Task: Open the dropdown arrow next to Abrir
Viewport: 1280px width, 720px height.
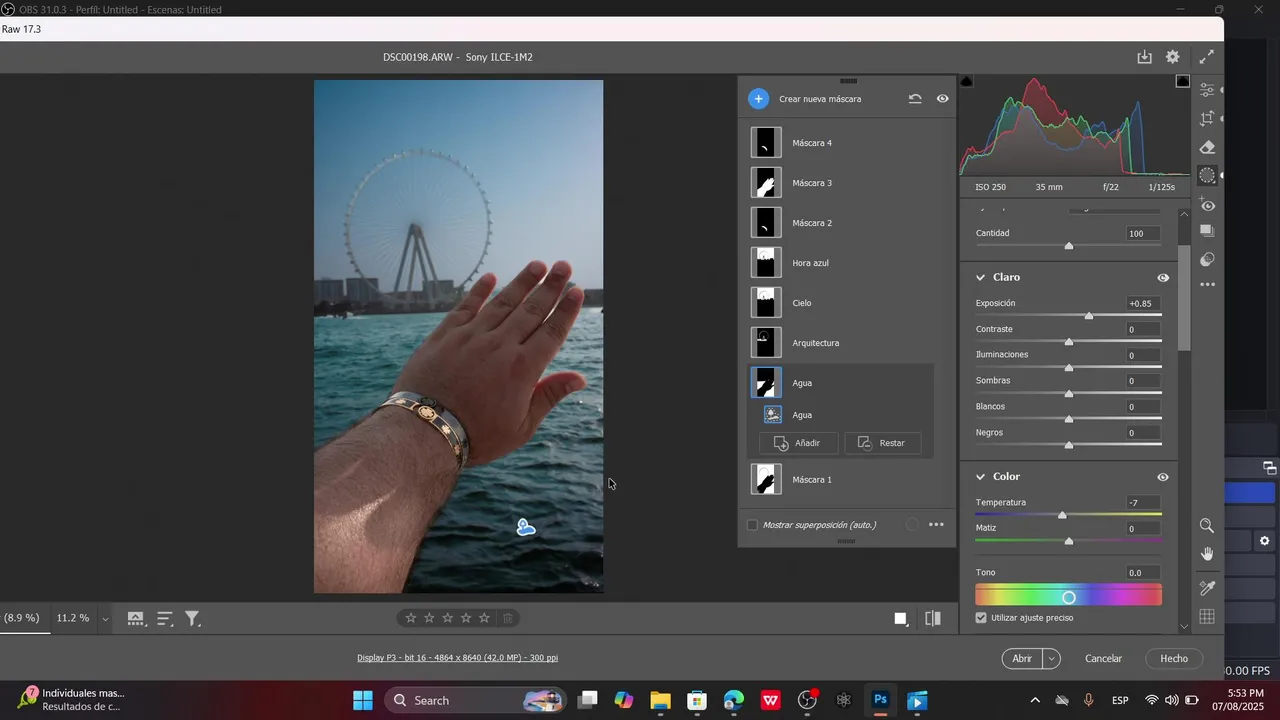Action: pos(1051,658)
